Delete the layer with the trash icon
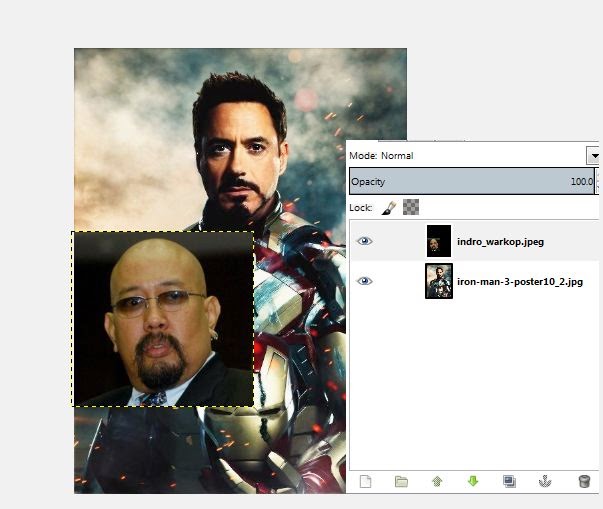The image size is (603, 509). 584,481
